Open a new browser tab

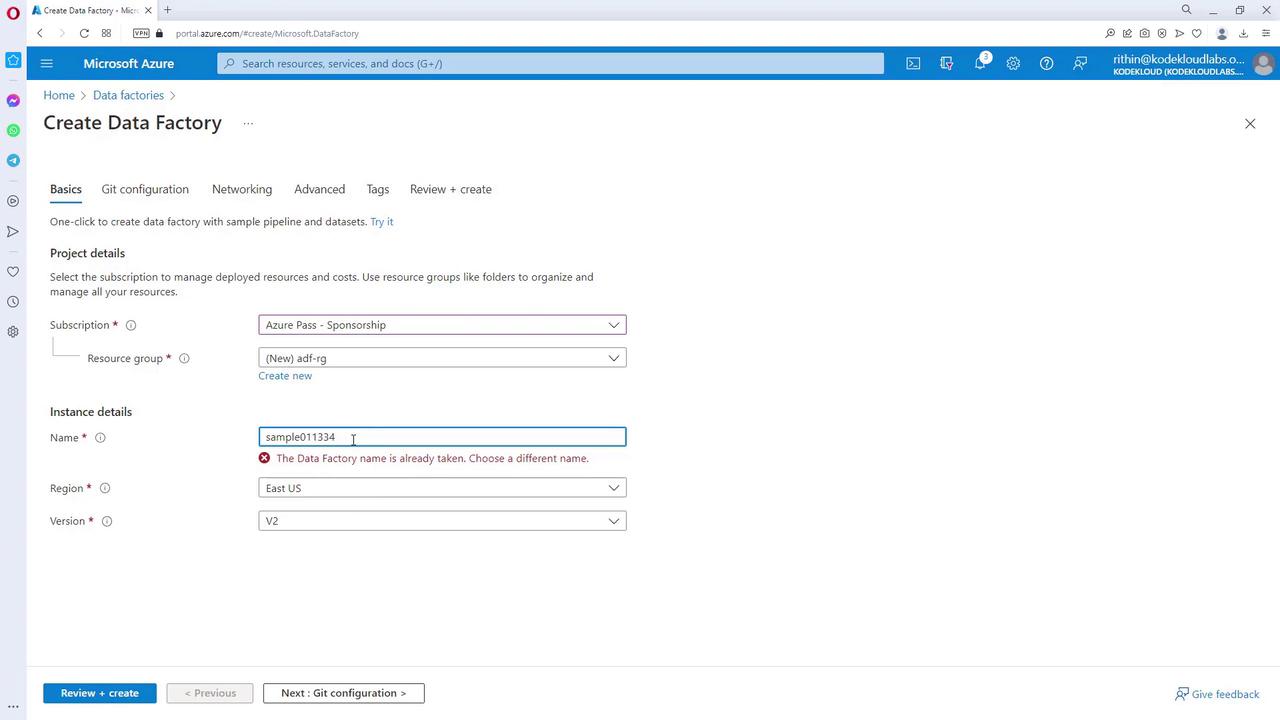tap(167, 10)
